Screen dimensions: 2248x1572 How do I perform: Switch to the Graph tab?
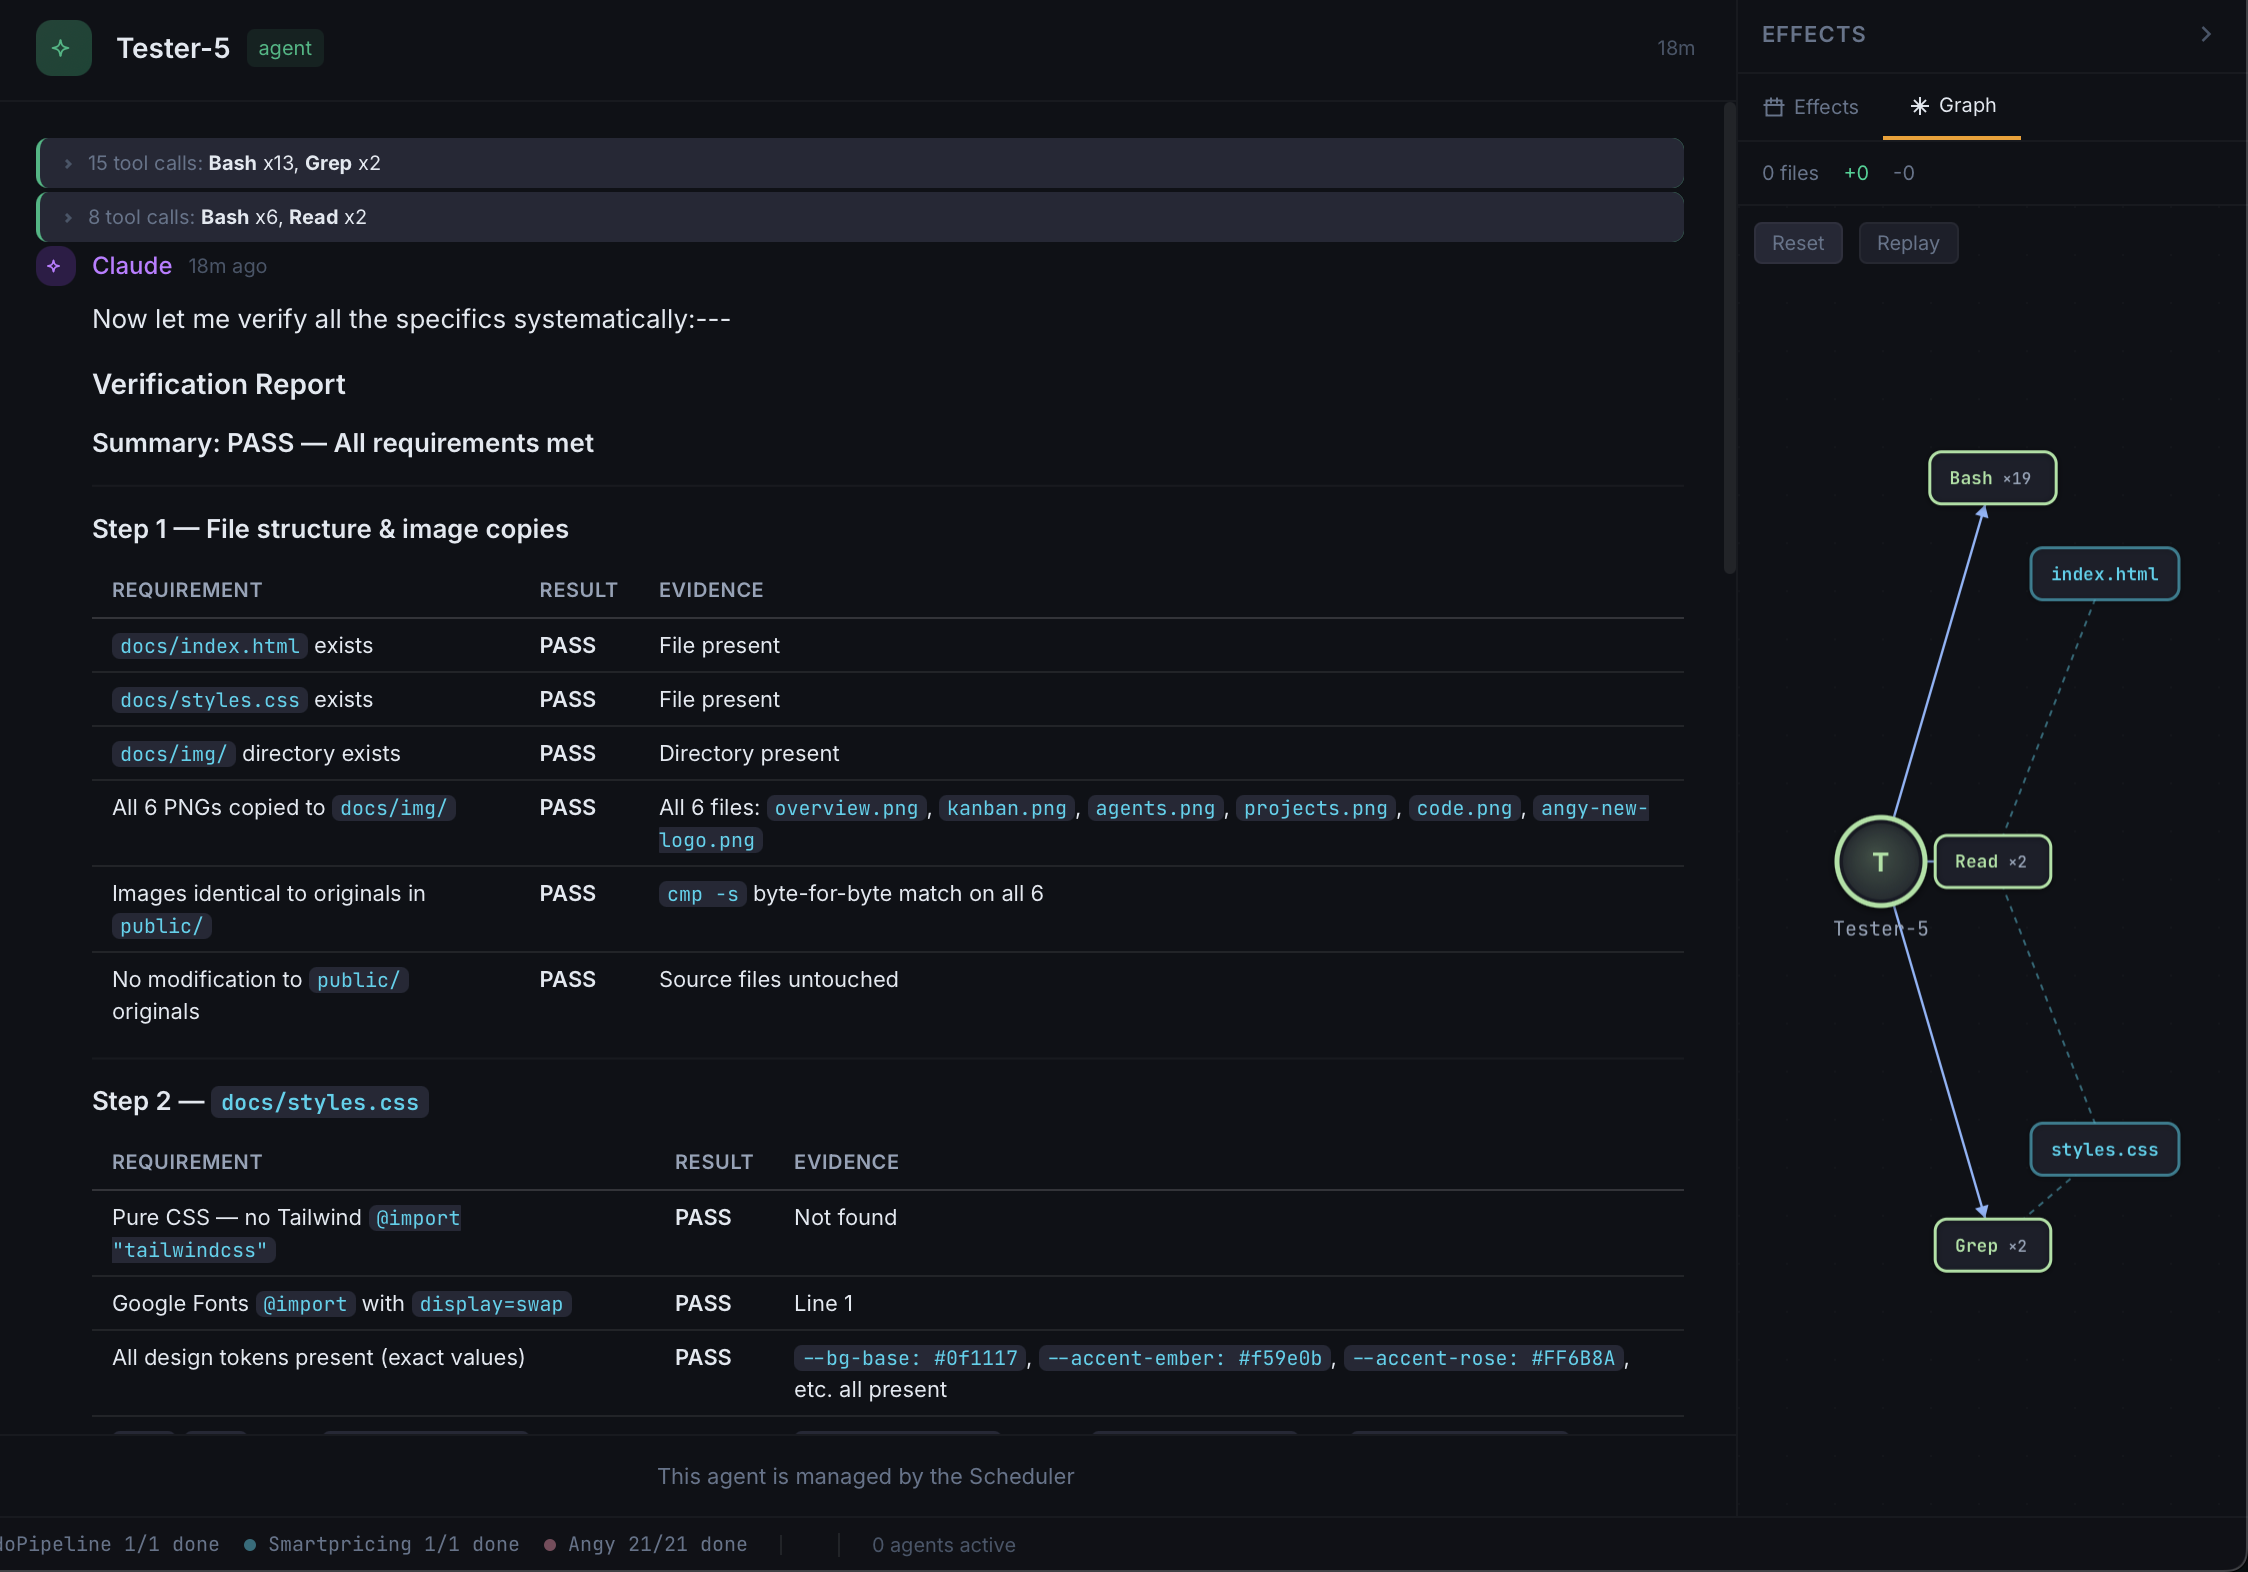(1952, 105)
